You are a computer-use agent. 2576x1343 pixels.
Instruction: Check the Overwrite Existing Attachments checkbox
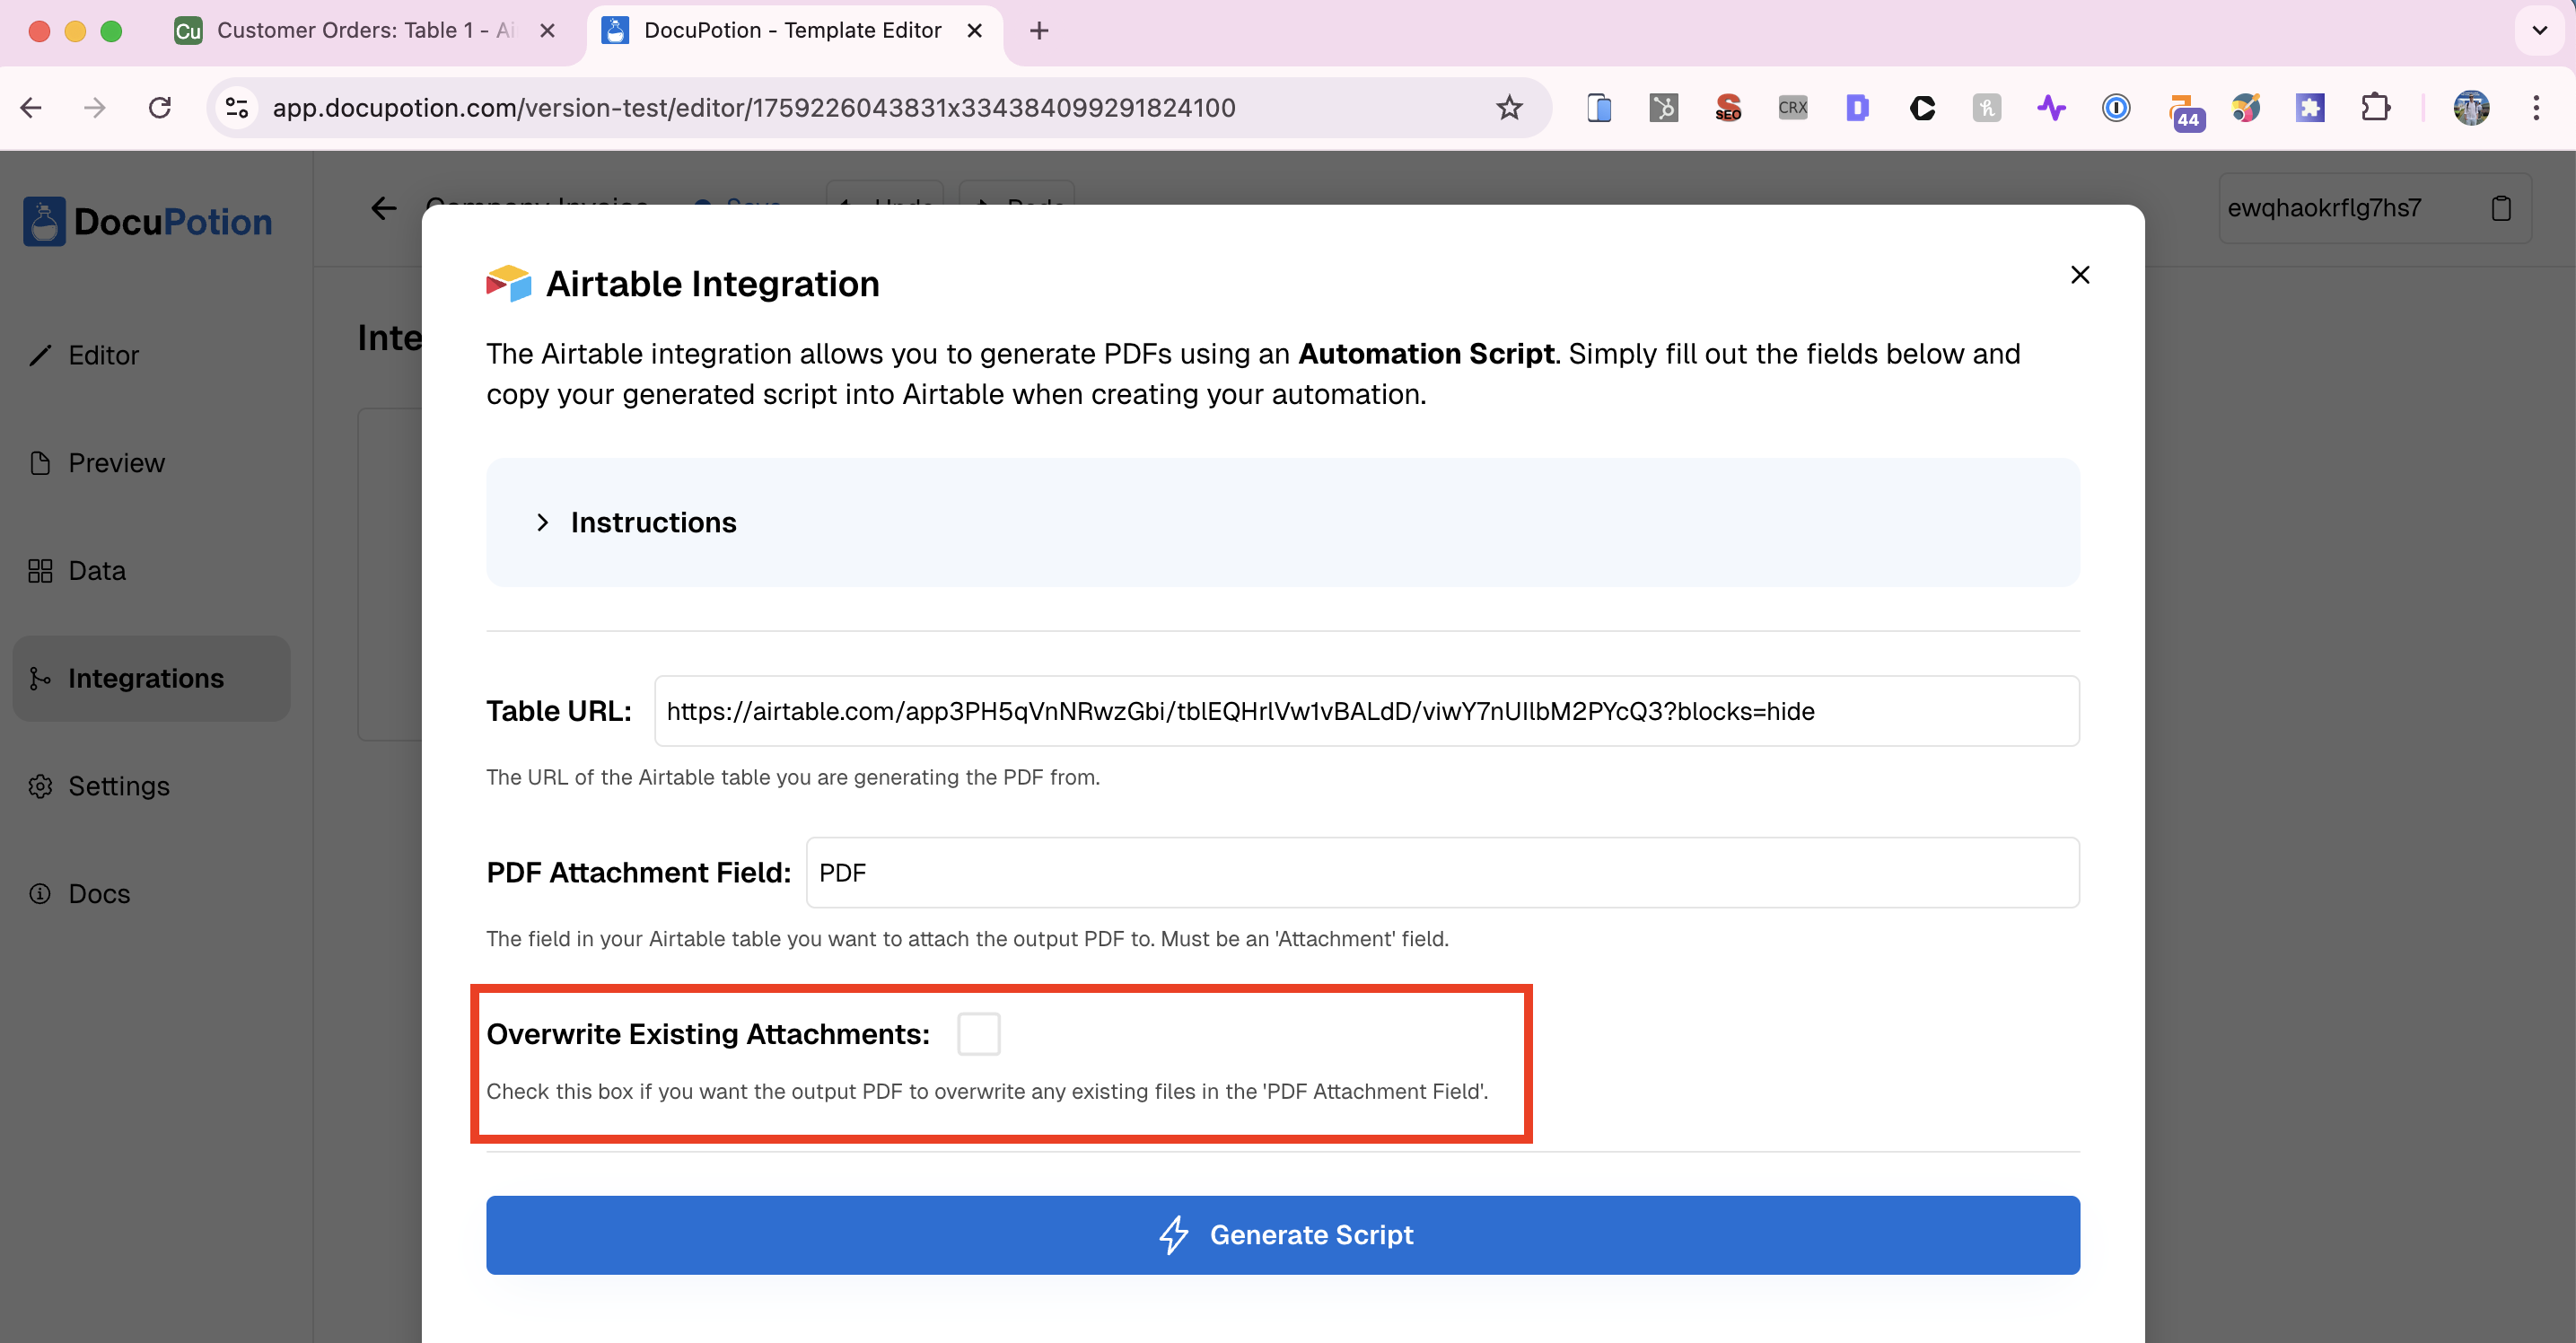977,1033
